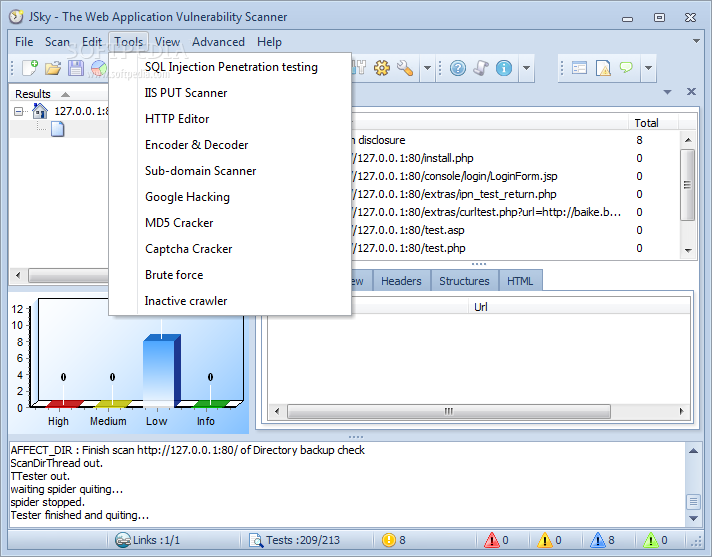Image resolution: width=712 pixels, height=557 pixels.
Task: Click the pie chart report icon
Action: click(x=99, y=68)
